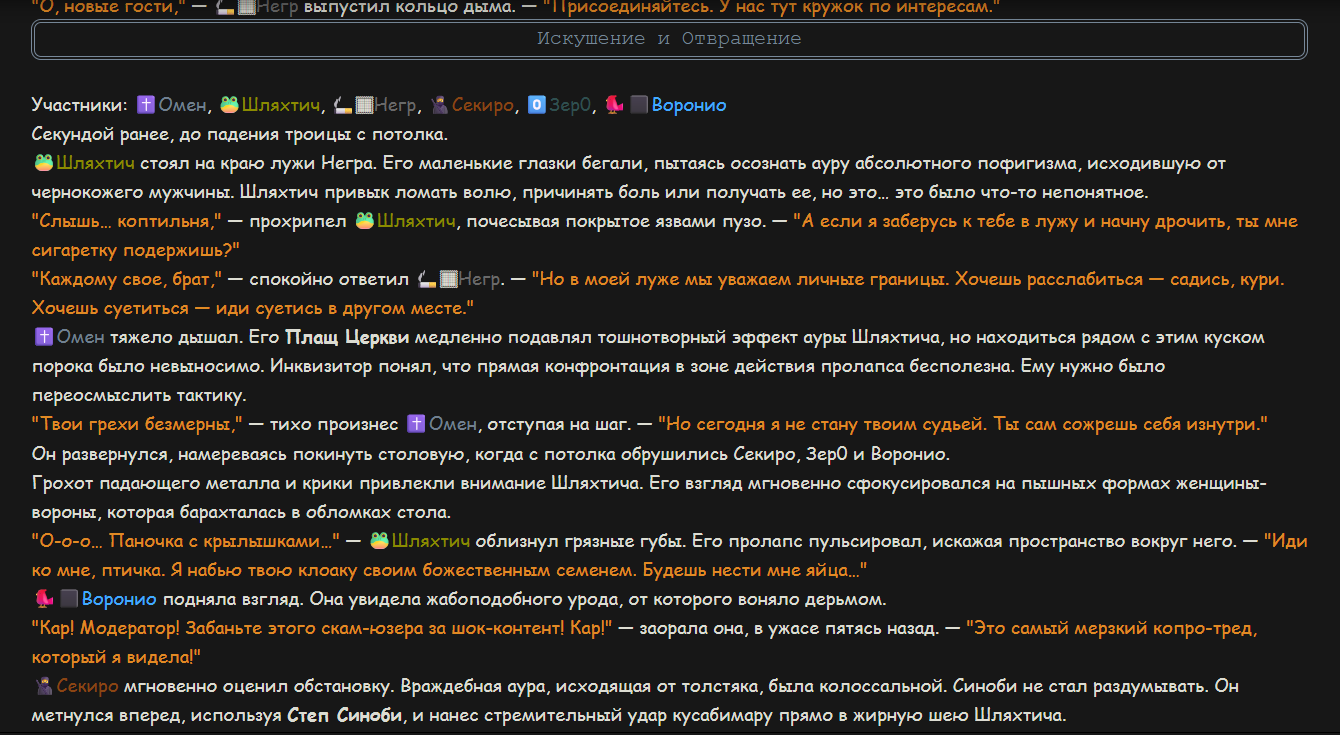
Task: Click the red bird emoji before "Воронио подняла взгляд"
Action: 43,599
